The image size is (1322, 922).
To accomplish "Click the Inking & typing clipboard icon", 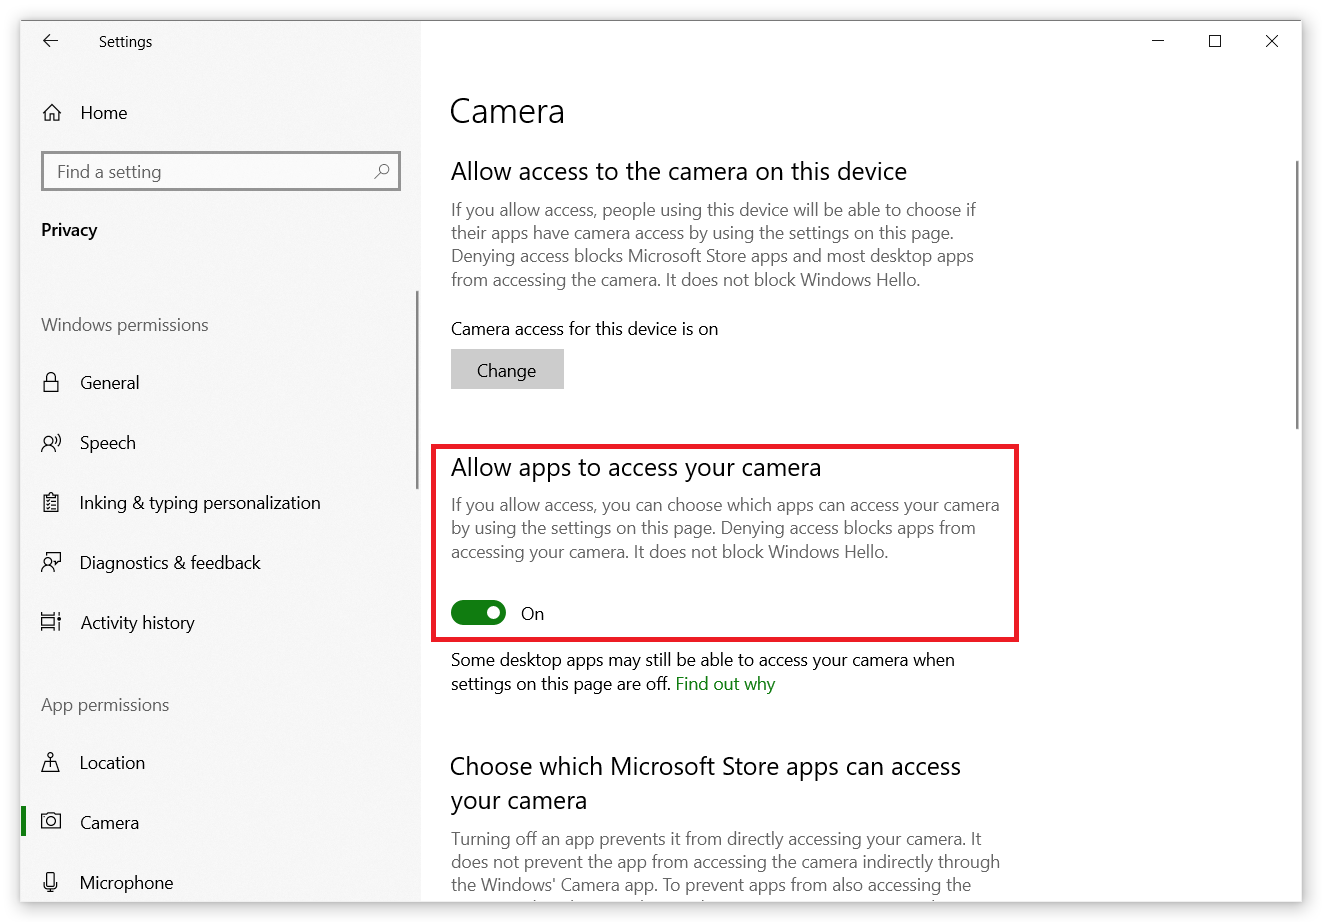I will click(51, 503).
